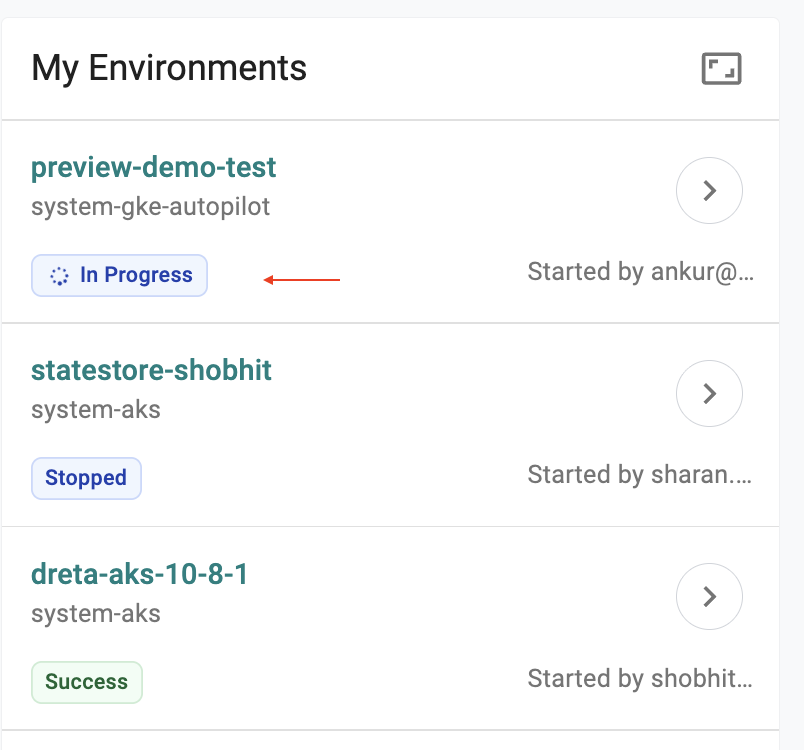The width and height of the screenshot is (804, 750).
Task: Click the green Success status badge
Action: 87,682
